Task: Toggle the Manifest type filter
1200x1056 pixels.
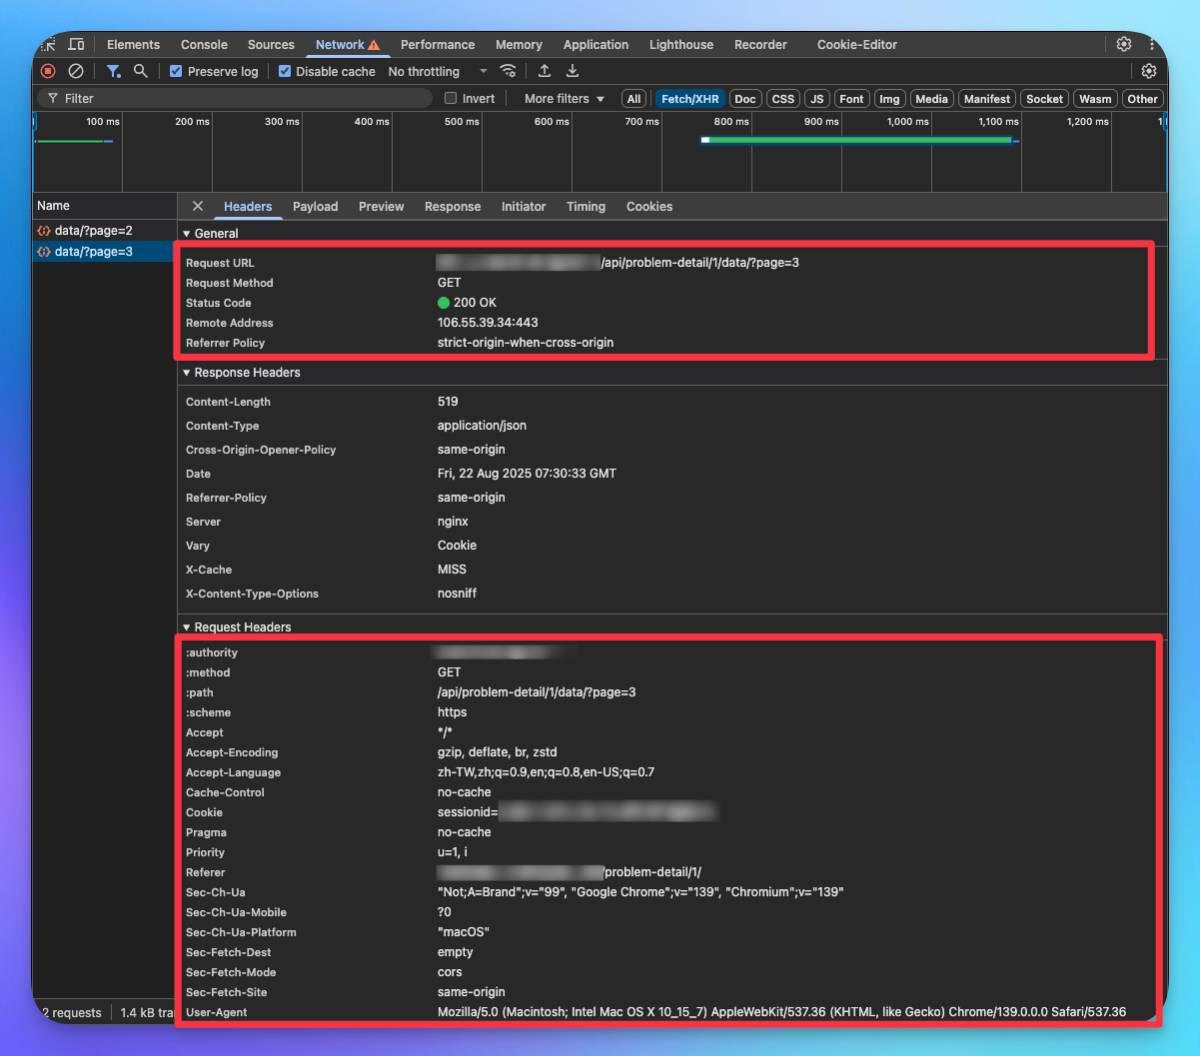Action: click(987, 98)
